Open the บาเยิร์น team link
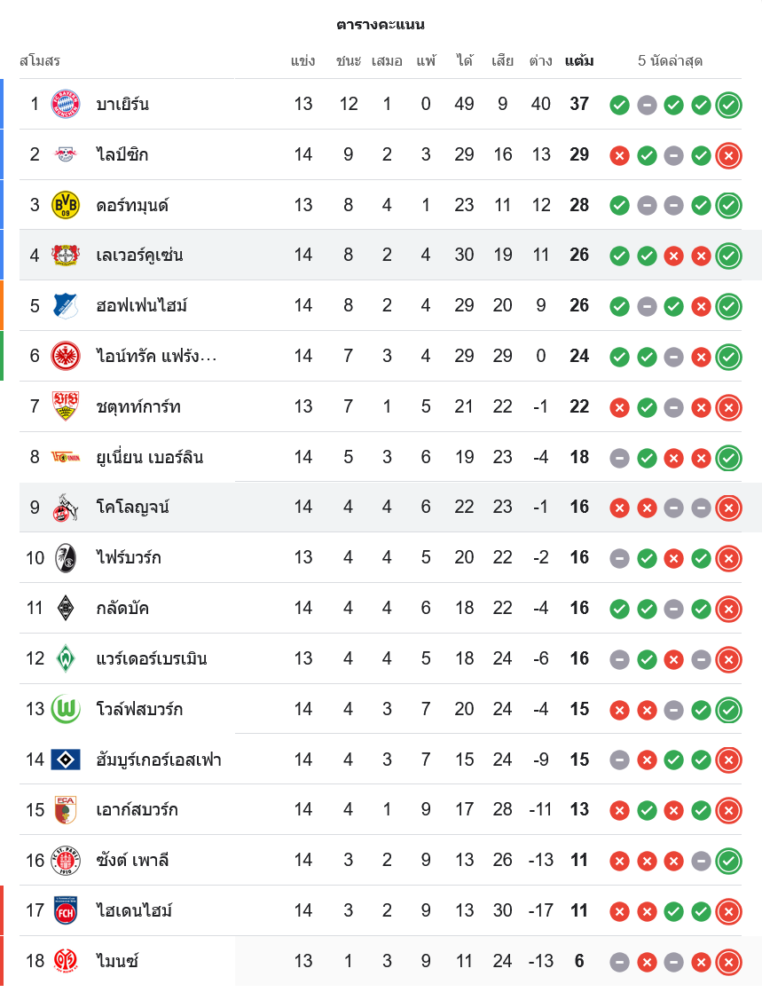Viewport: 762px width, 1000px height. [123, 104]
